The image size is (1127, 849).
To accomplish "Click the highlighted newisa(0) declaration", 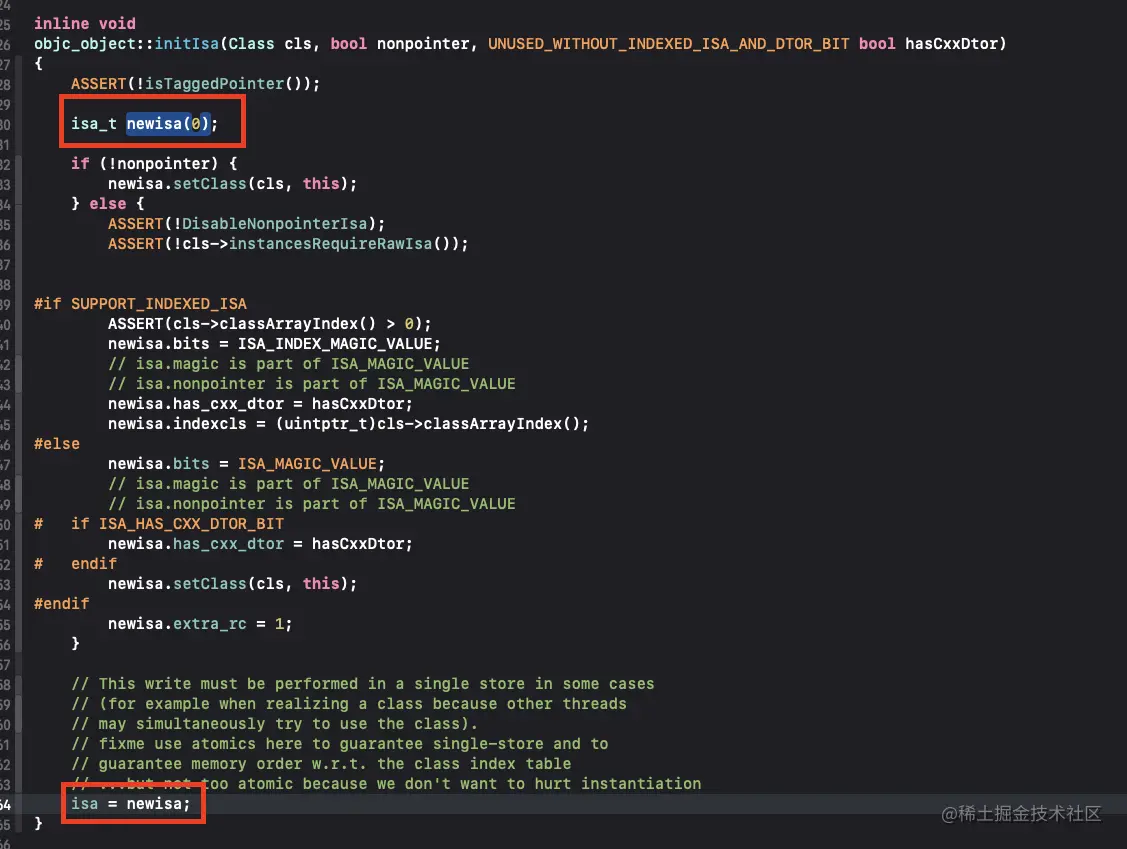I will pyautogui.click(x=168, y=124).
